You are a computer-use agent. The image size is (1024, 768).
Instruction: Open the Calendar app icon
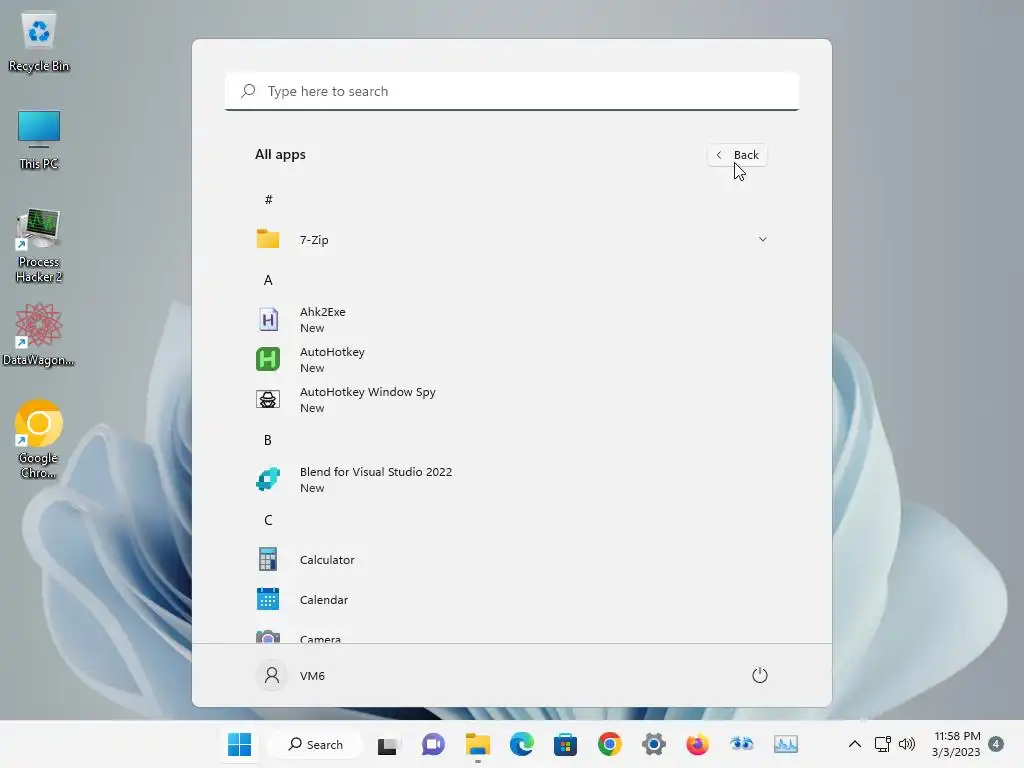[268, 600]
